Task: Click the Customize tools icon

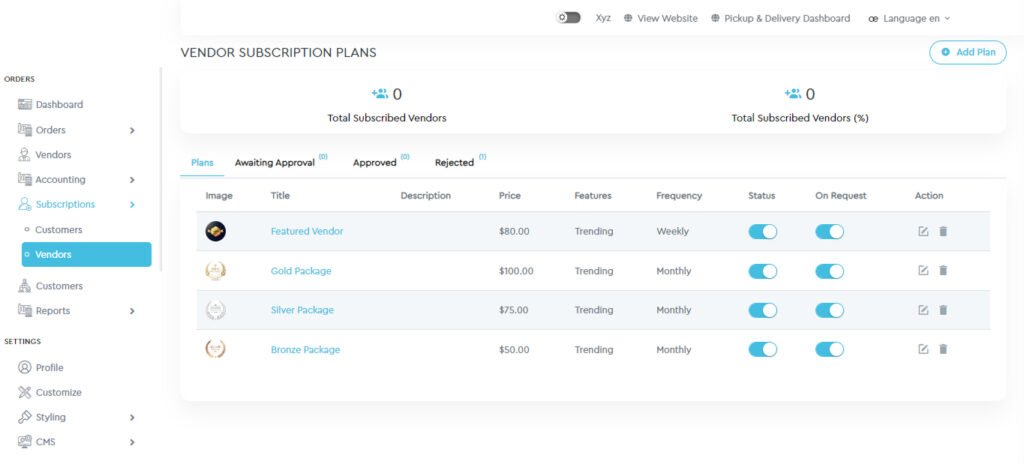Action: [25, 392]
